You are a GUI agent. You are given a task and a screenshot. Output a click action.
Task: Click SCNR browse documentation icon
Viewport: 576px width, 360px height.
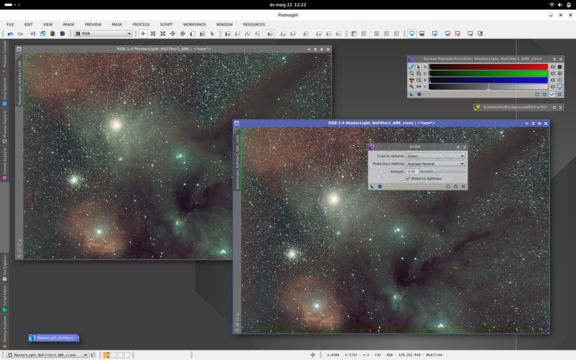coord(456,187)
